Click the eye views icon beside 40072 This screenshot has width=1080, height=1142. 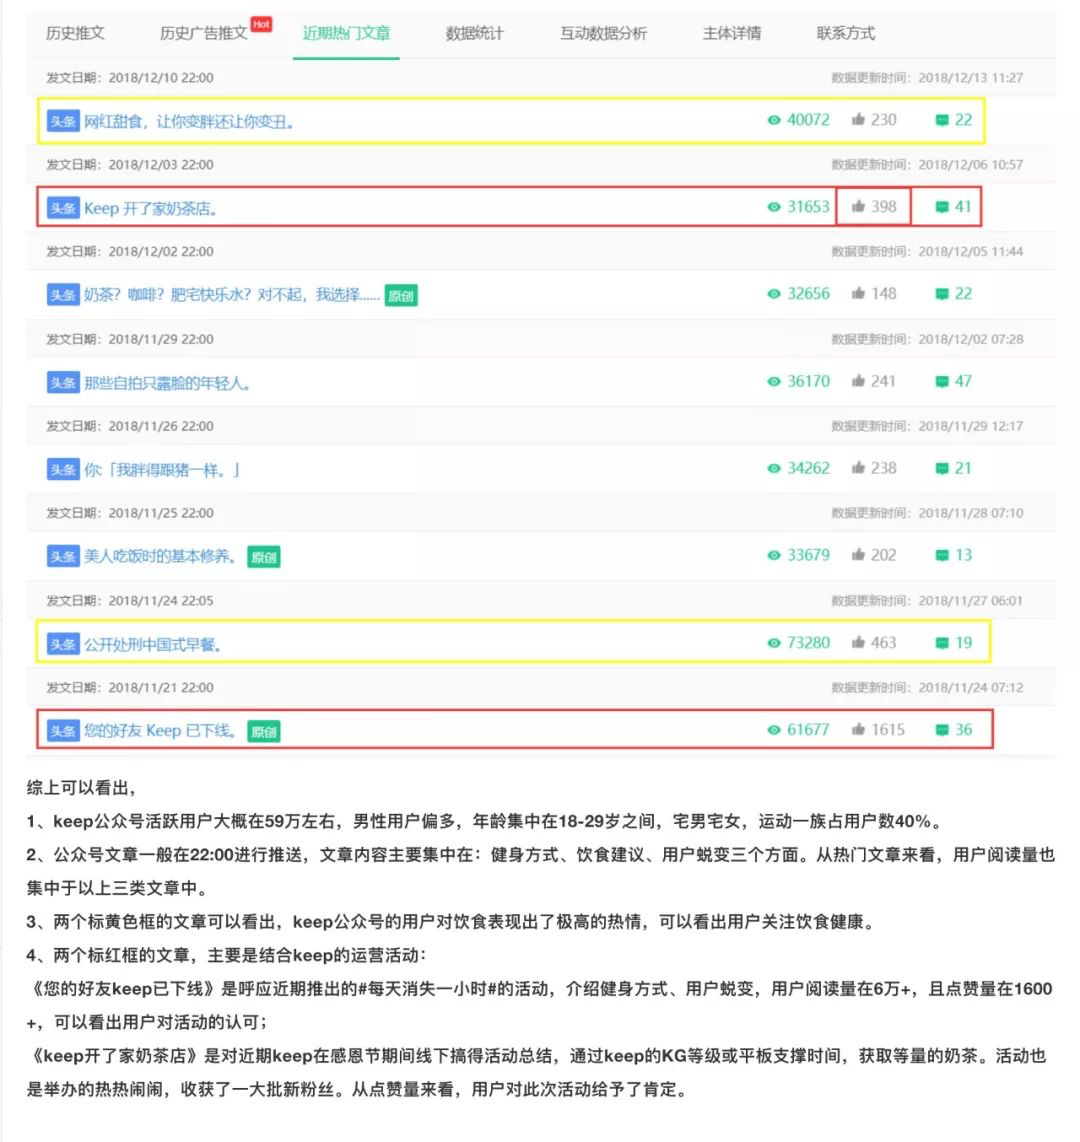[773, 120]
